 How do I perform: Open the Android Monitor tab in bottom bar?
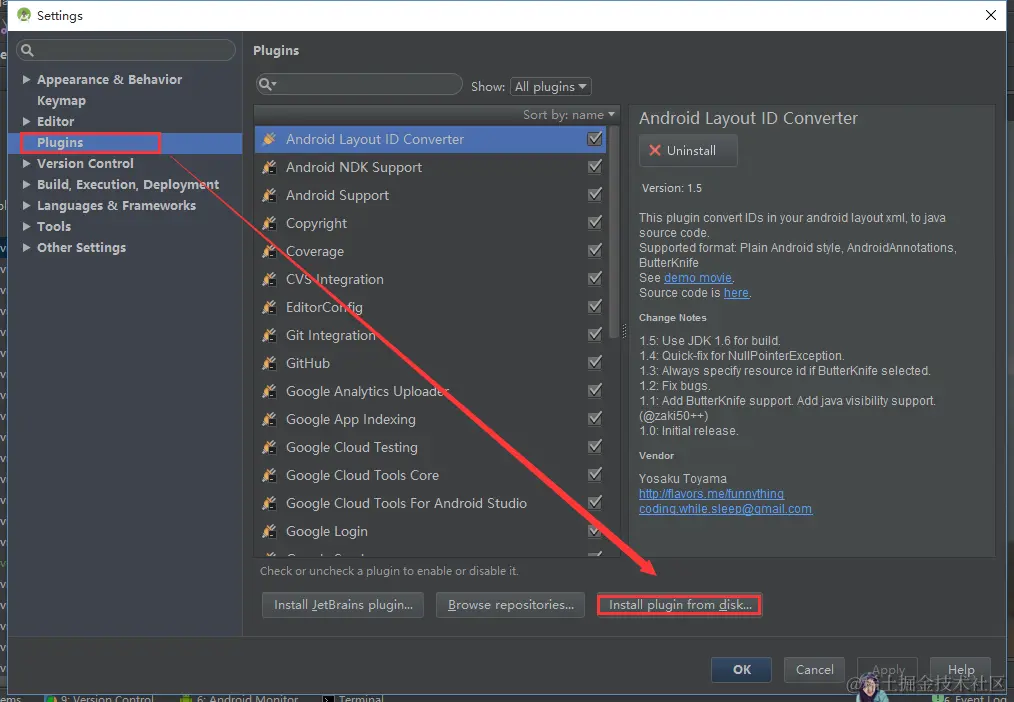(239, 698)
